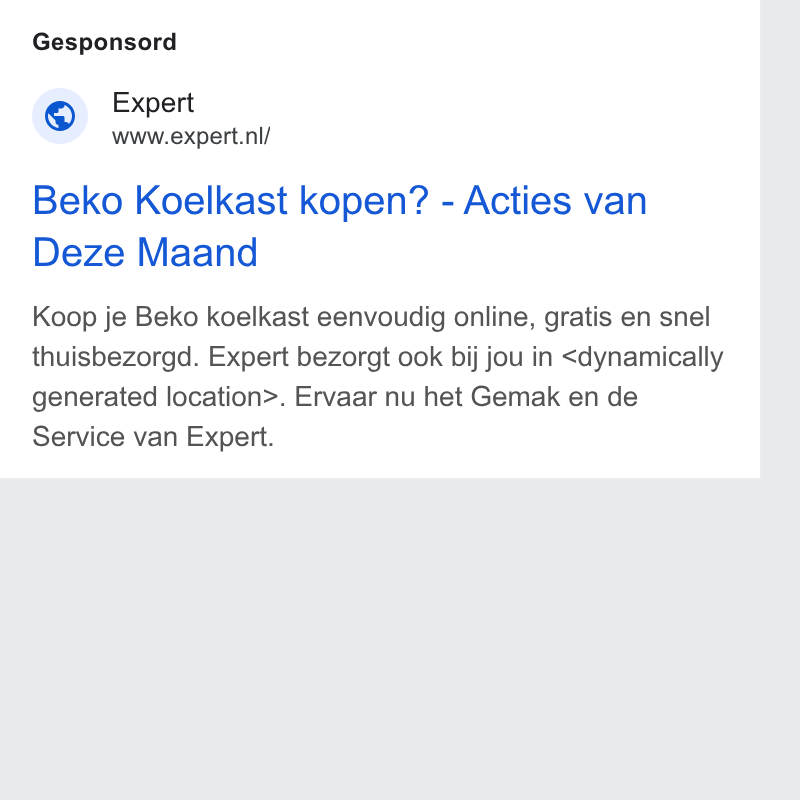The height and width of the screenshot is (800, 800).
Task: Click the "Service van Expert." closing line
Action: pos(153,437)
